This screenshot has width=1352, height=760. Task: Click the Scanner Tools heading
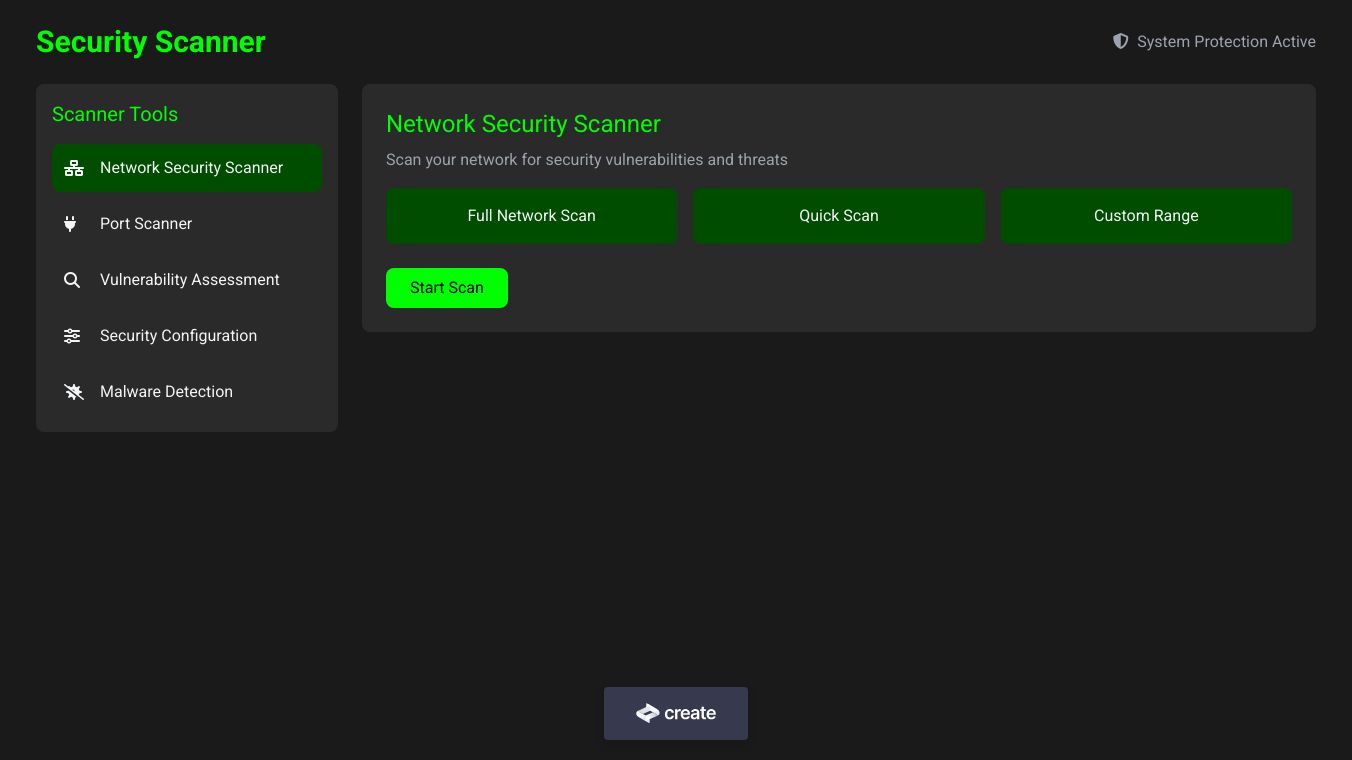[115, 114]
